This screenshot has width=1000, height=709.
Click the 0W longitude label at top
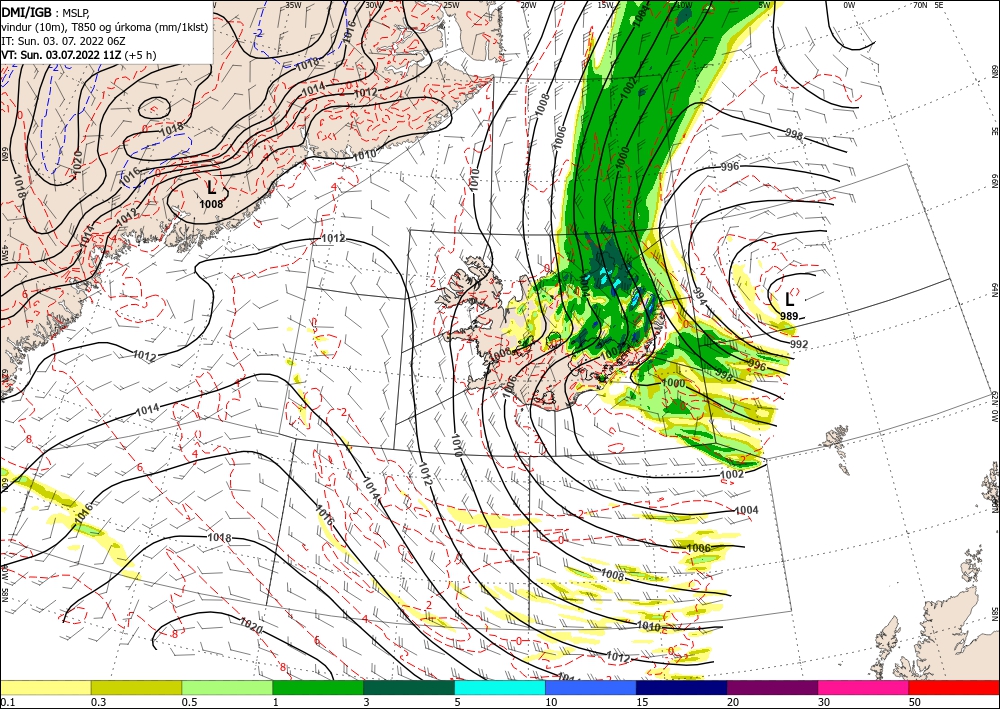(x=849, y=4)
